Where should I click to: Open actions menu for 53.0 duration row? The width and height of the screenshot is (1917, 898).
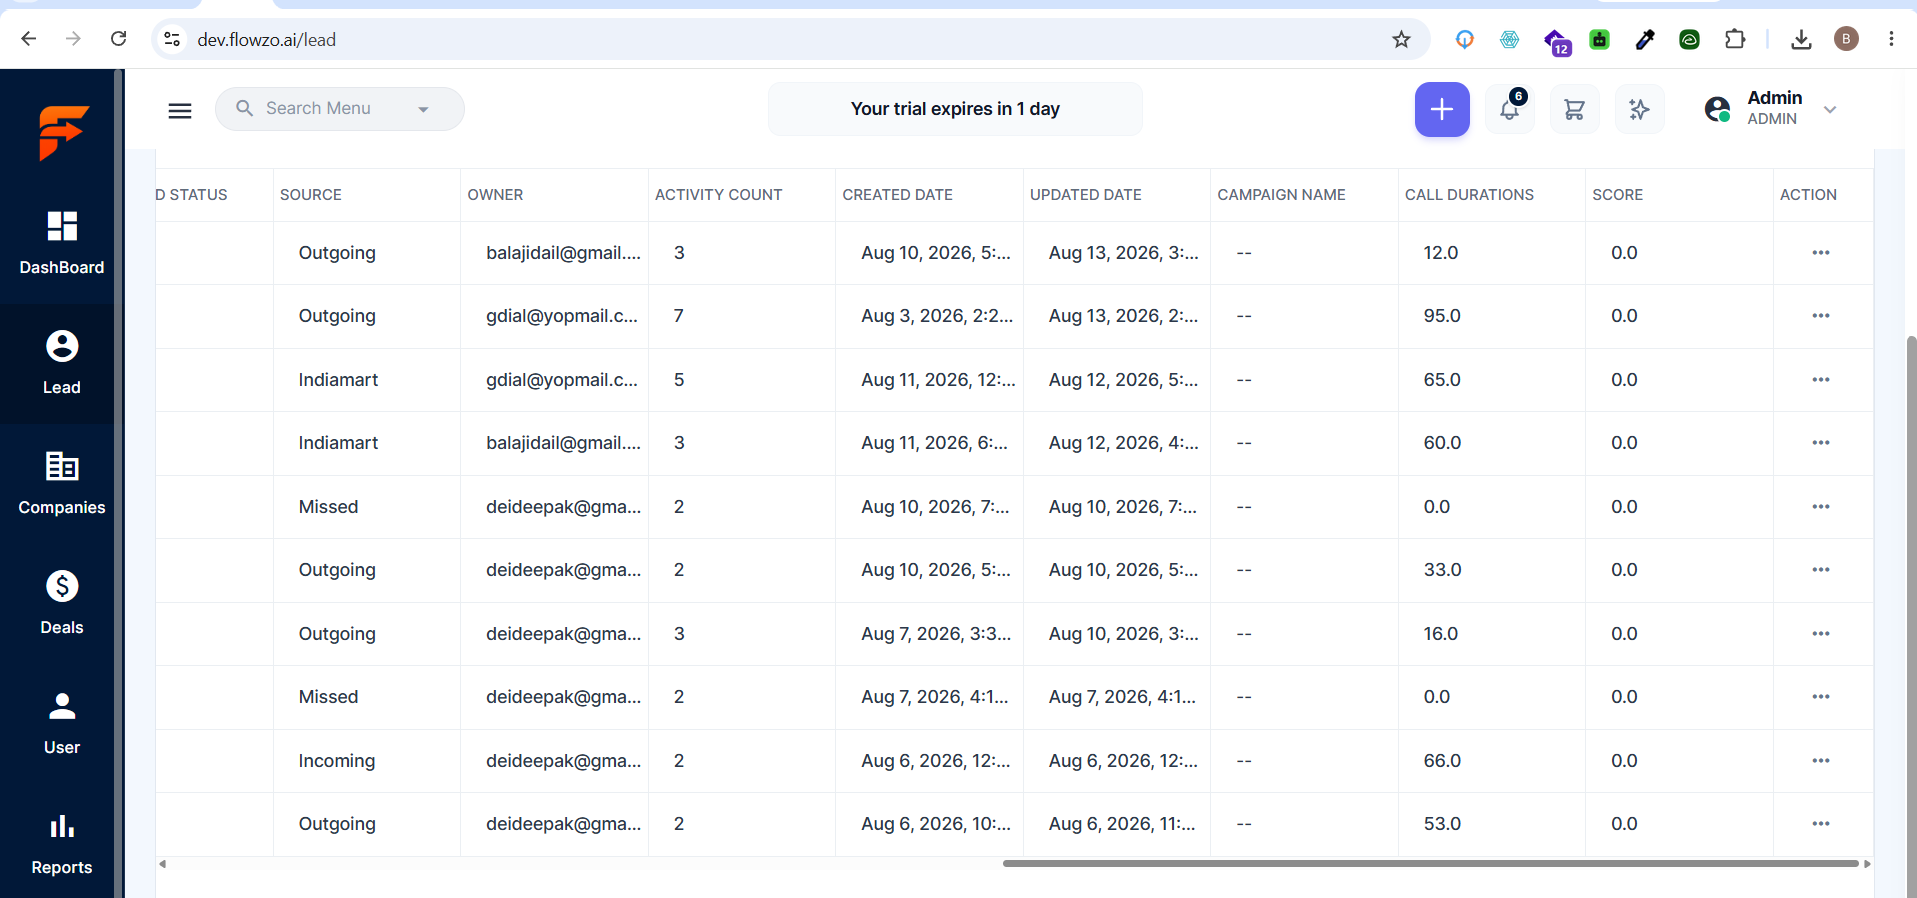point(1821,824)
